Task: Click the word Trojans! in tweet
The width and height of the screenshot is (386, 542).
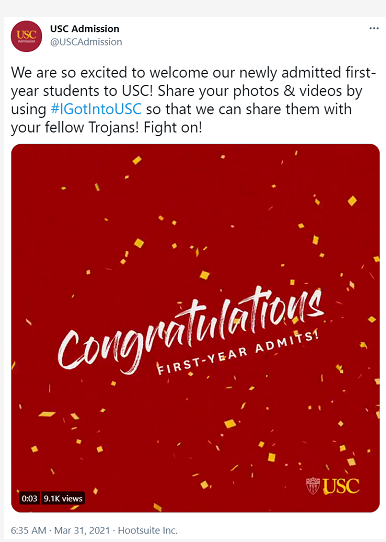Action: point(114,128)
